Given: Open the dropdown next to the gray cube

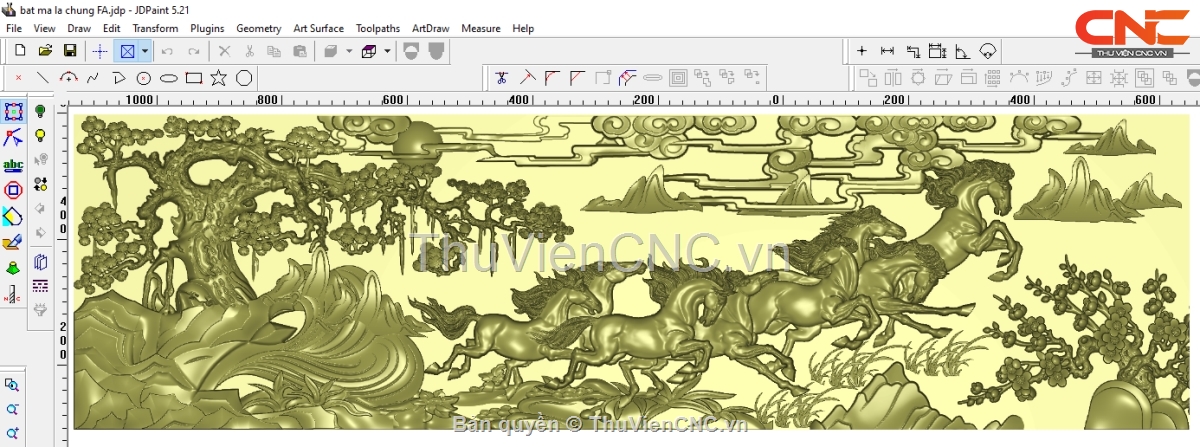Looking at the screenshot, I should [x=348, y=50].
